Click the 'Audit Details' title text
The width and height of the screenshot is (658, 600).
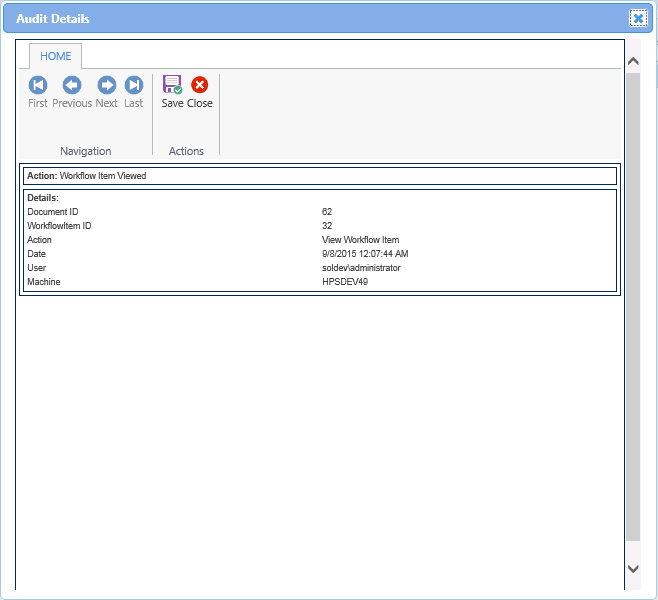(53, 19)
